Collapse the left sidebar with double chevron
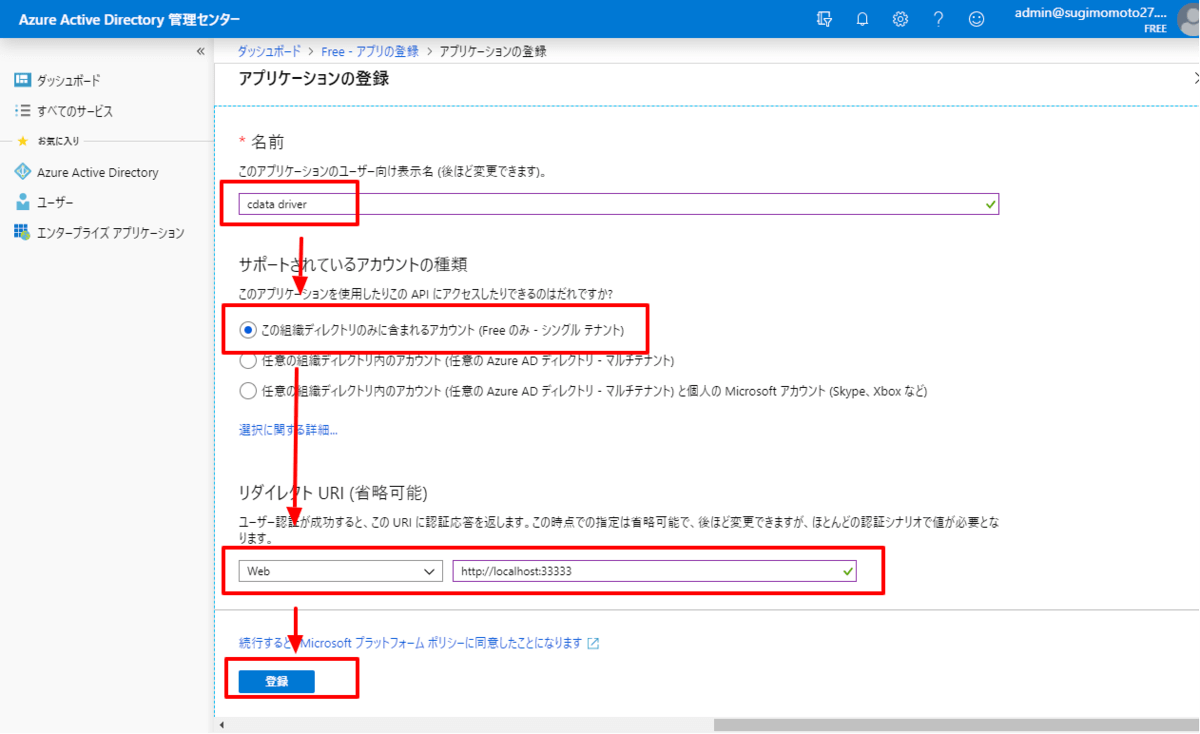This screenshot has height=734, width=1200. pyautogui.click(x=200, y=51)
